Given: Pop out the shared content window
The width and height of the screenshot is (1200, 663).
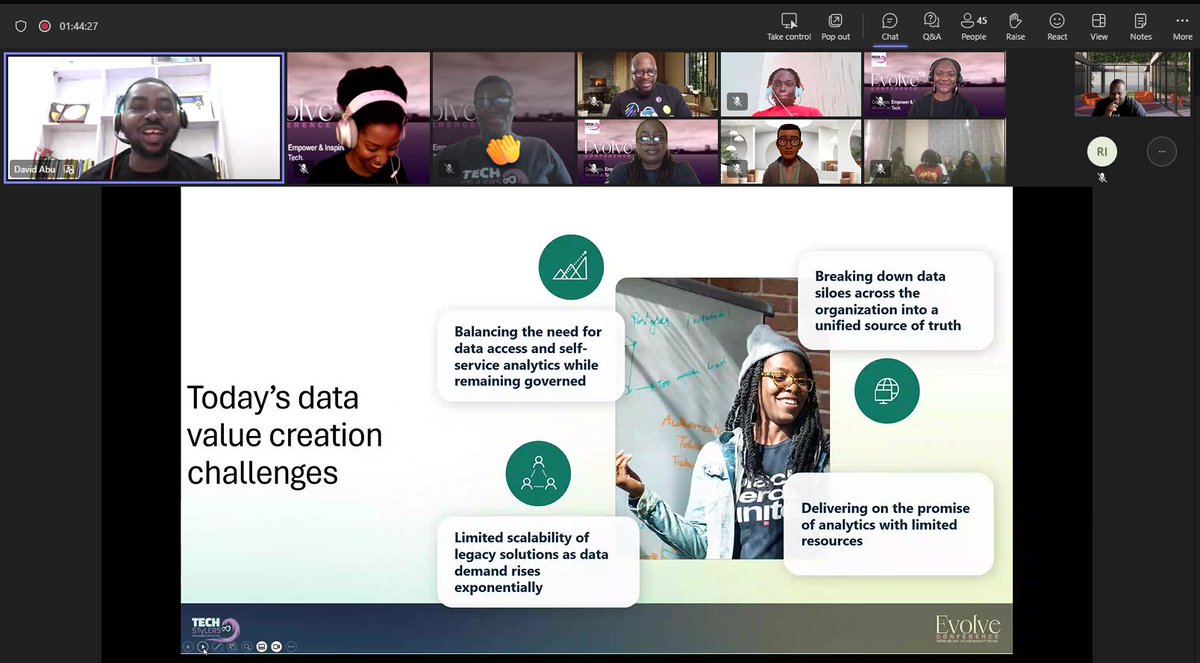Looking at the screenshot, I should [835, 27].
